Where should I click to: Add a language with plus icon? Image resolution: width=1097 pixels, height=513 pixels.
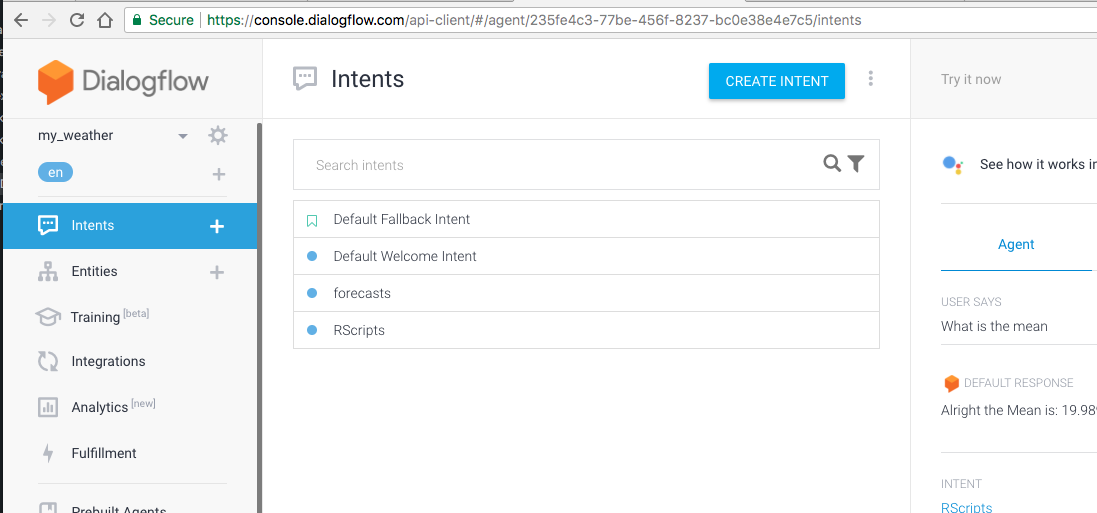click(x=218, y=174)
